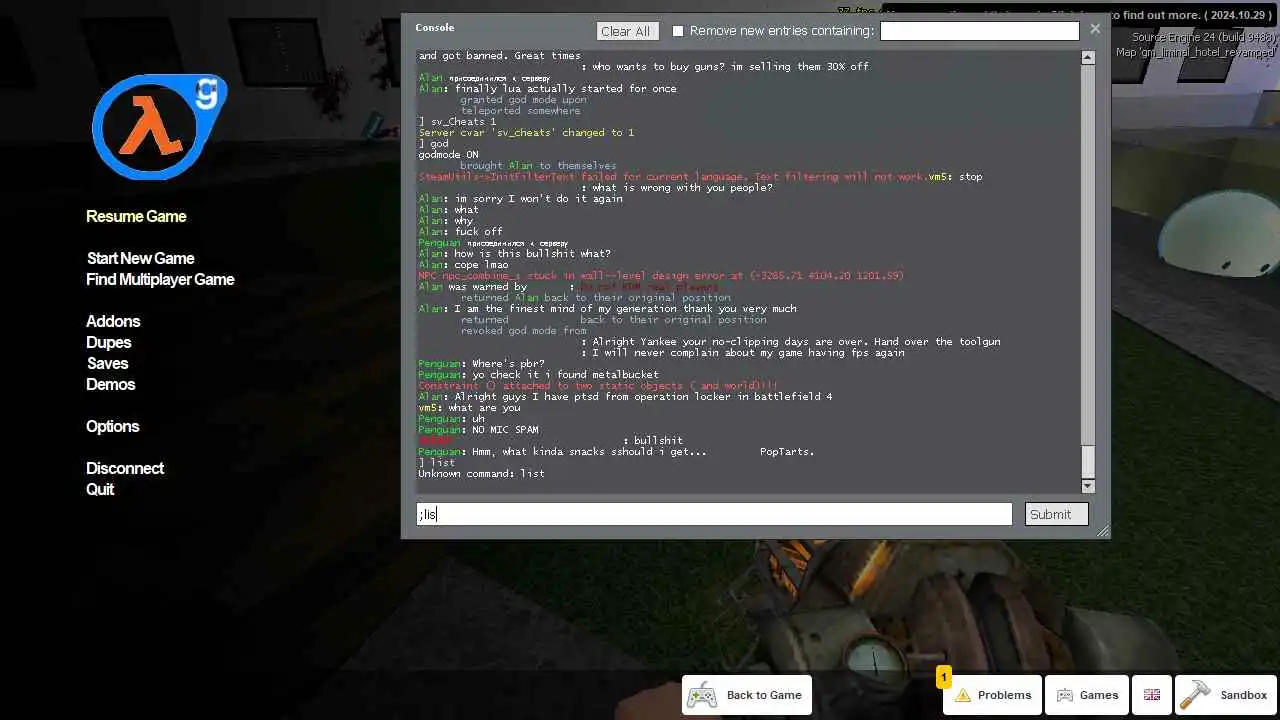Click line 'godmode ON'

[448, 155]
